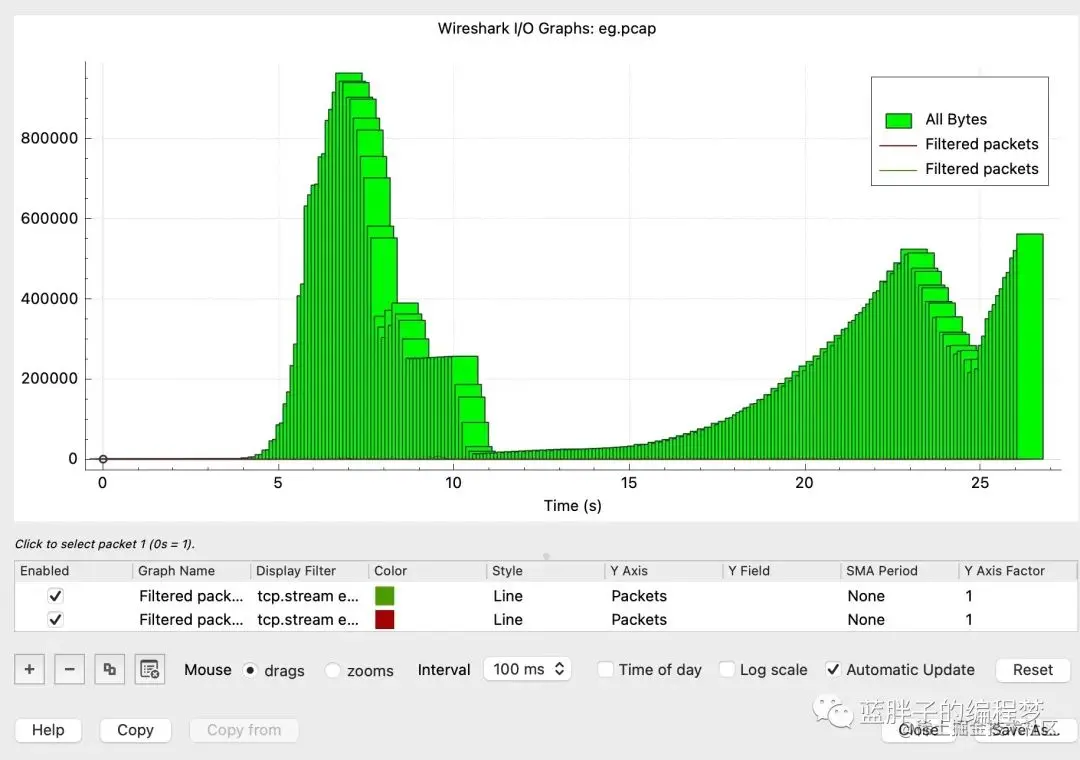This screenshot has width=1080, height=760.
Task: Click the Time (s) axis label
Action: point(572,506)
